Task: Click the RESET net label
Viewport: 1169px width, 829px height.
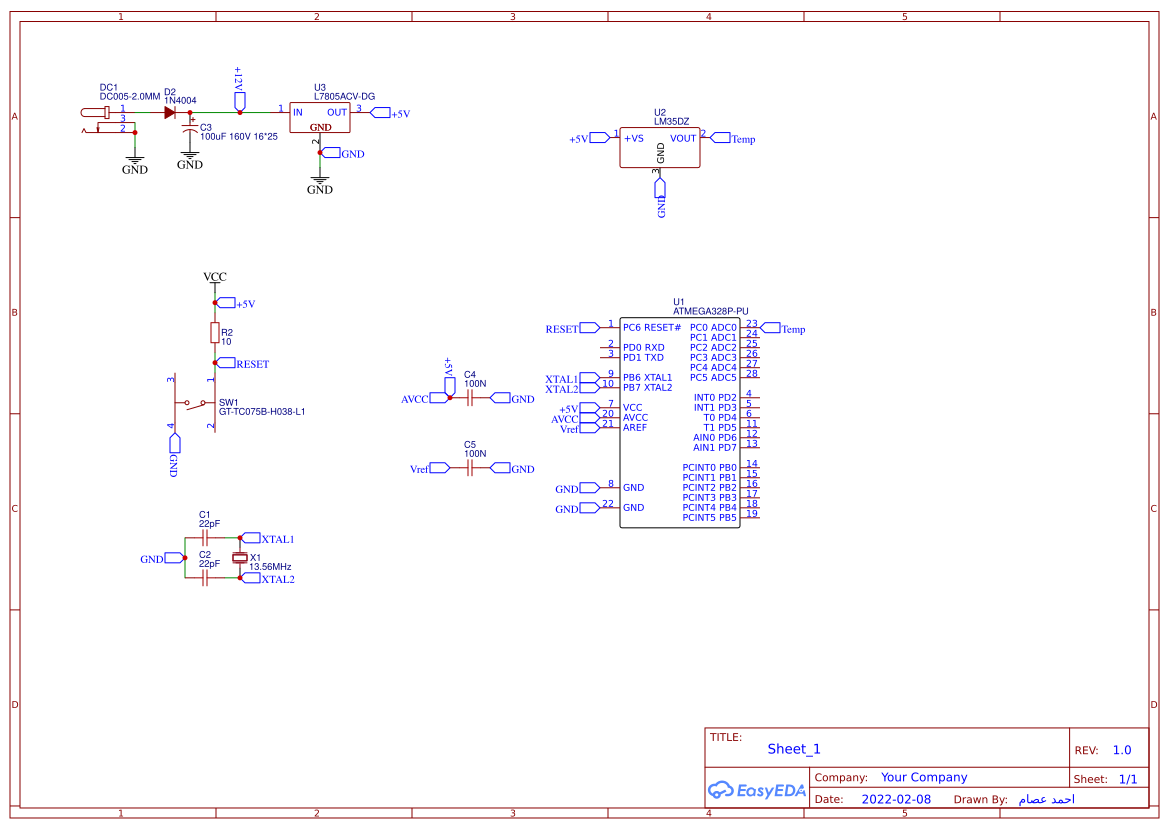Action: [239, 363]
